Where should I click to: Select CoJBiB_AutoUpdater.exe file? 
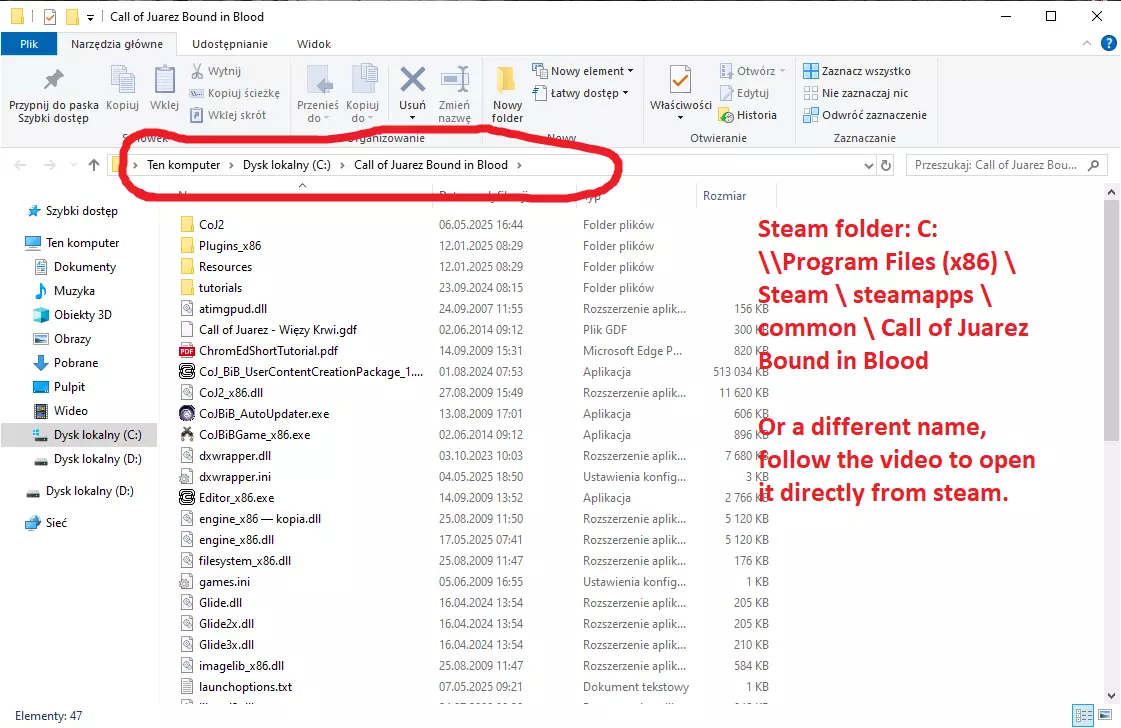click(x=255, y=413)
